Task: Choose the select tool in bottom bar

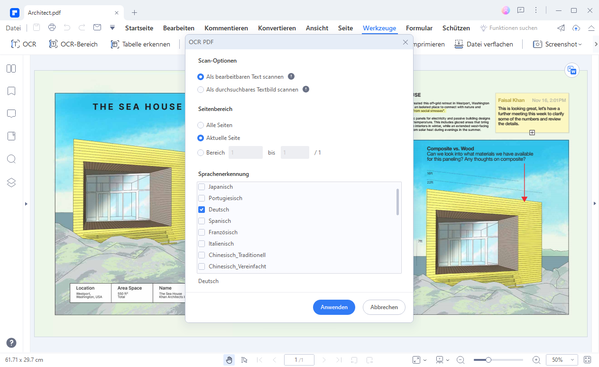Action: [244, 360]
